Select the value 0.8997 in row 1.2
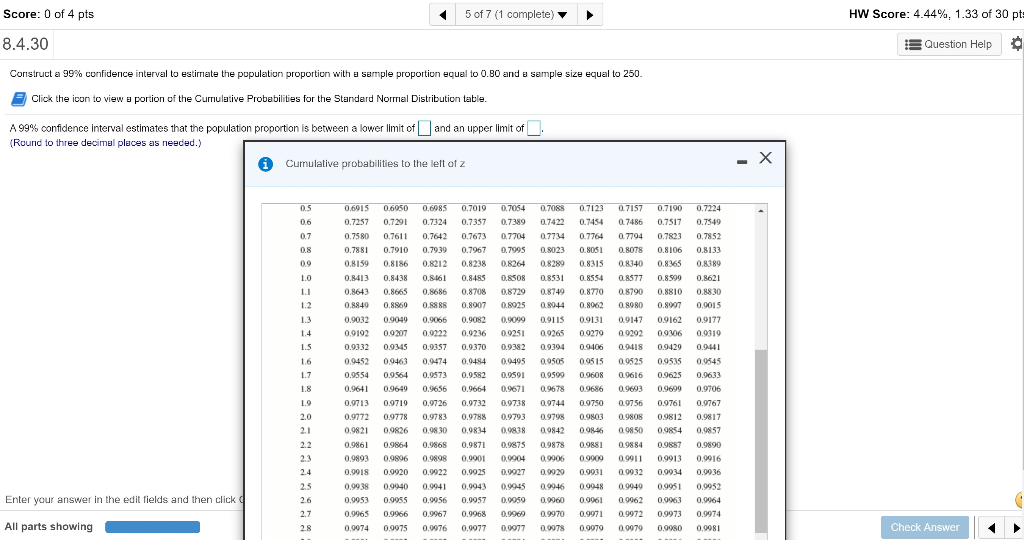Viewport: 1024px width, 540px height. [x=669, y=305]
